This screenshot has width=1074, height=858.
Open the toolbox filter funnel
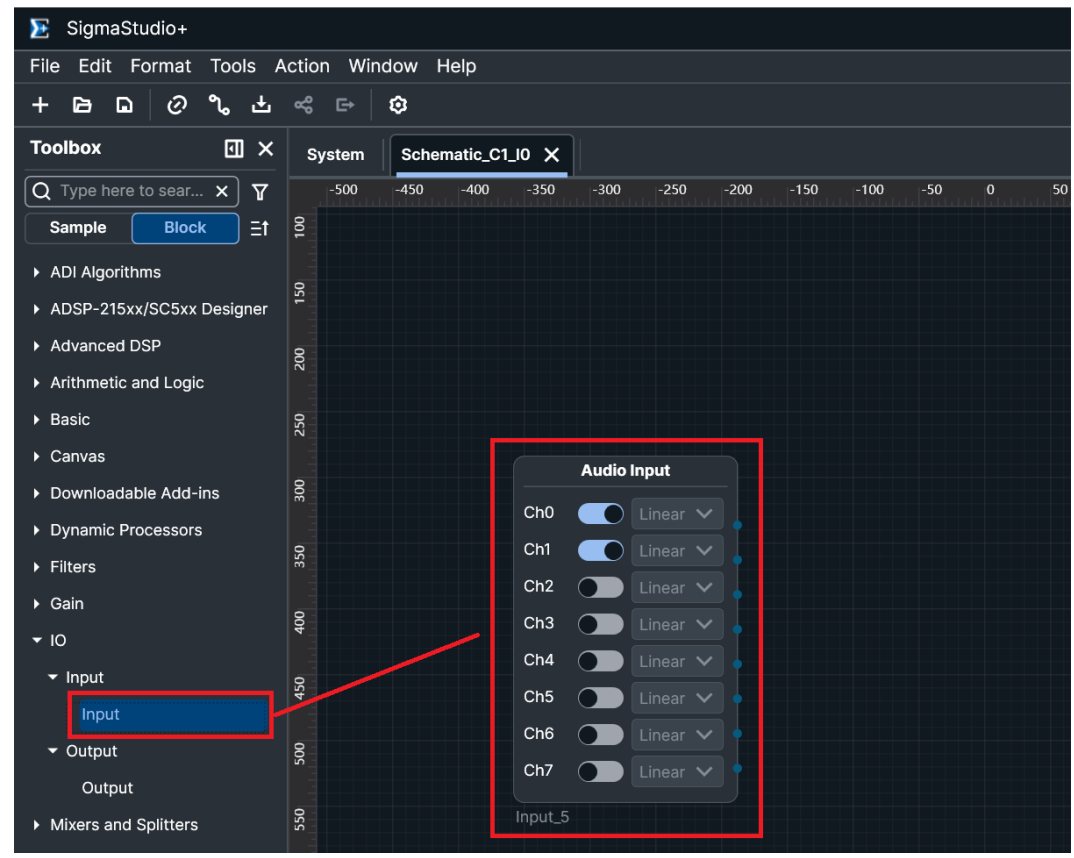click(260, 192)
